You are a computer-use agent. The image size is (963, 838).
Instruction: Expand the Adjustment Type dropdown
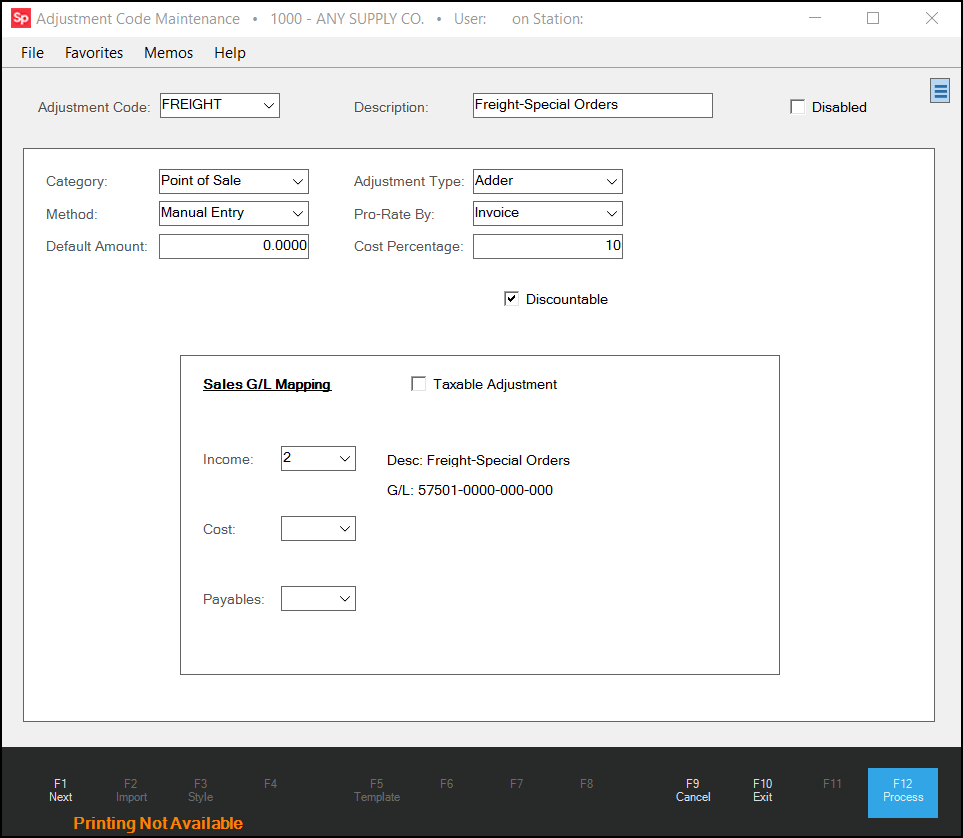(612, 181)
